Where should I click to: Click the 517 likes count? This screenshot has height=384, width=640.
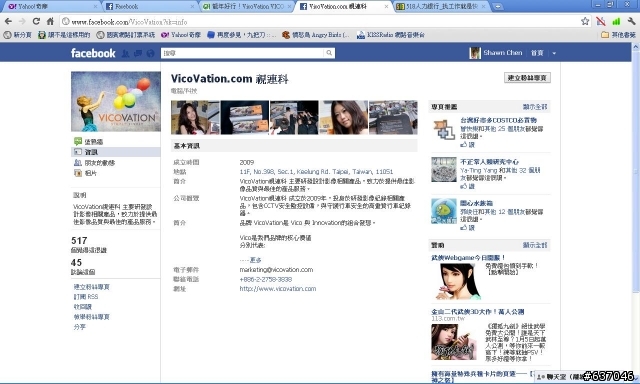[79, 240]
